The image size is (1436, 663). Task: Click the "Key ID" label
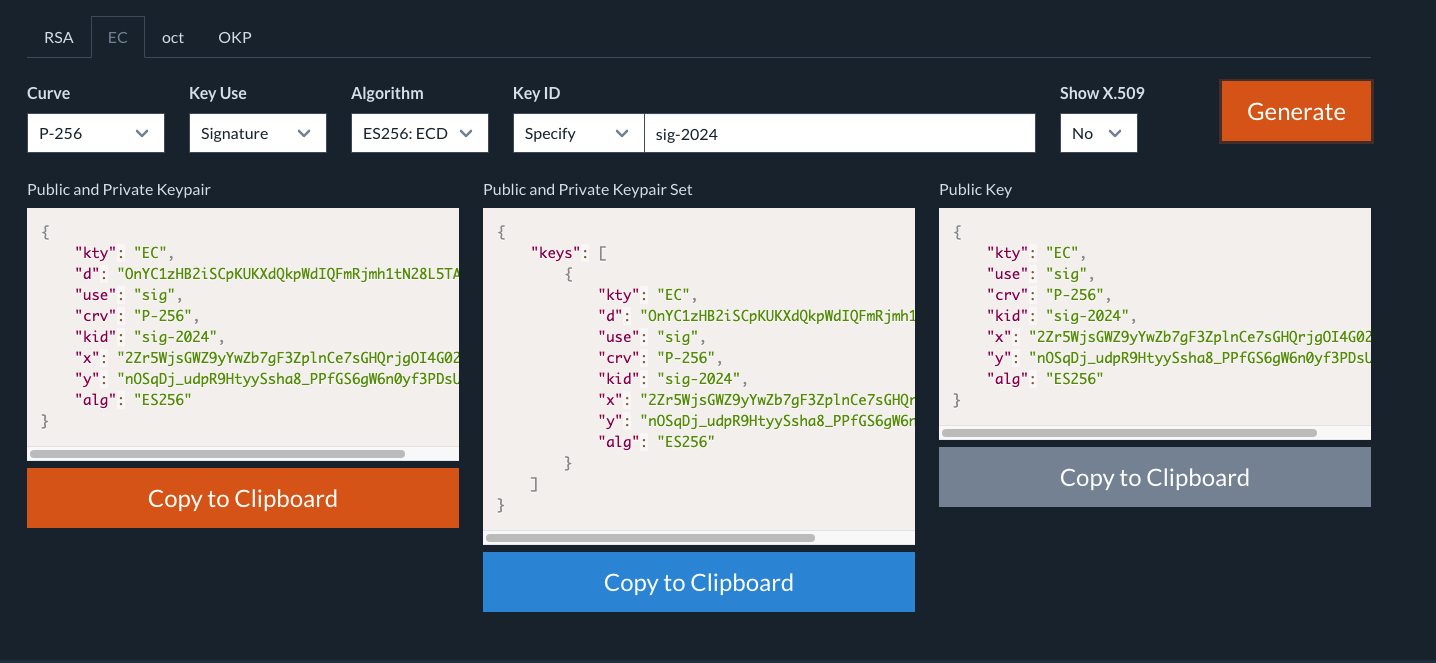[x=537, y=93]
